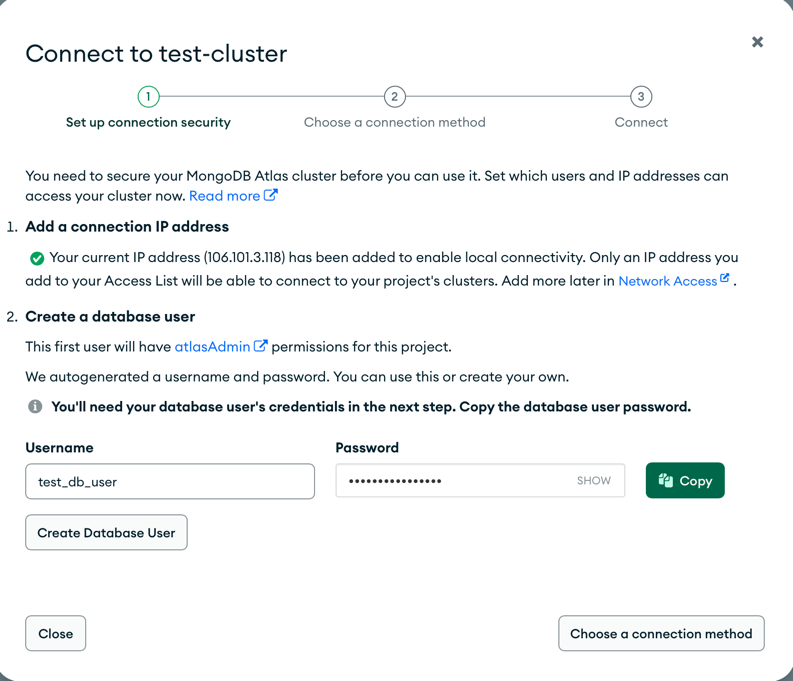Screen dimensions: 793x681
Task: Click the clipboard icon inside Copy button
Action: [666, 480]
